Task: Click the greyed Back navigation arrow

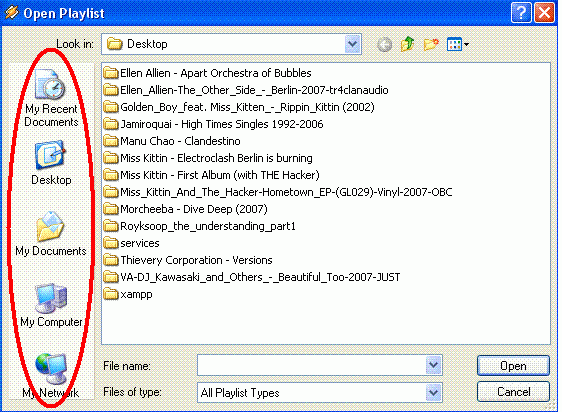Action: pyautogui.click(x=385, y=45)
